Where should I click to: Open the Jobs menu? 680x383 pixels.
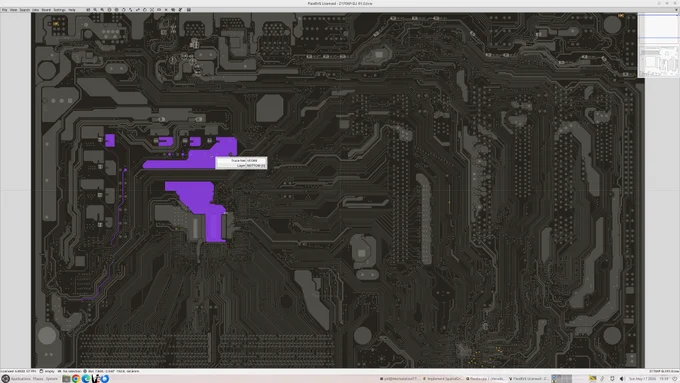coord(36,10)
